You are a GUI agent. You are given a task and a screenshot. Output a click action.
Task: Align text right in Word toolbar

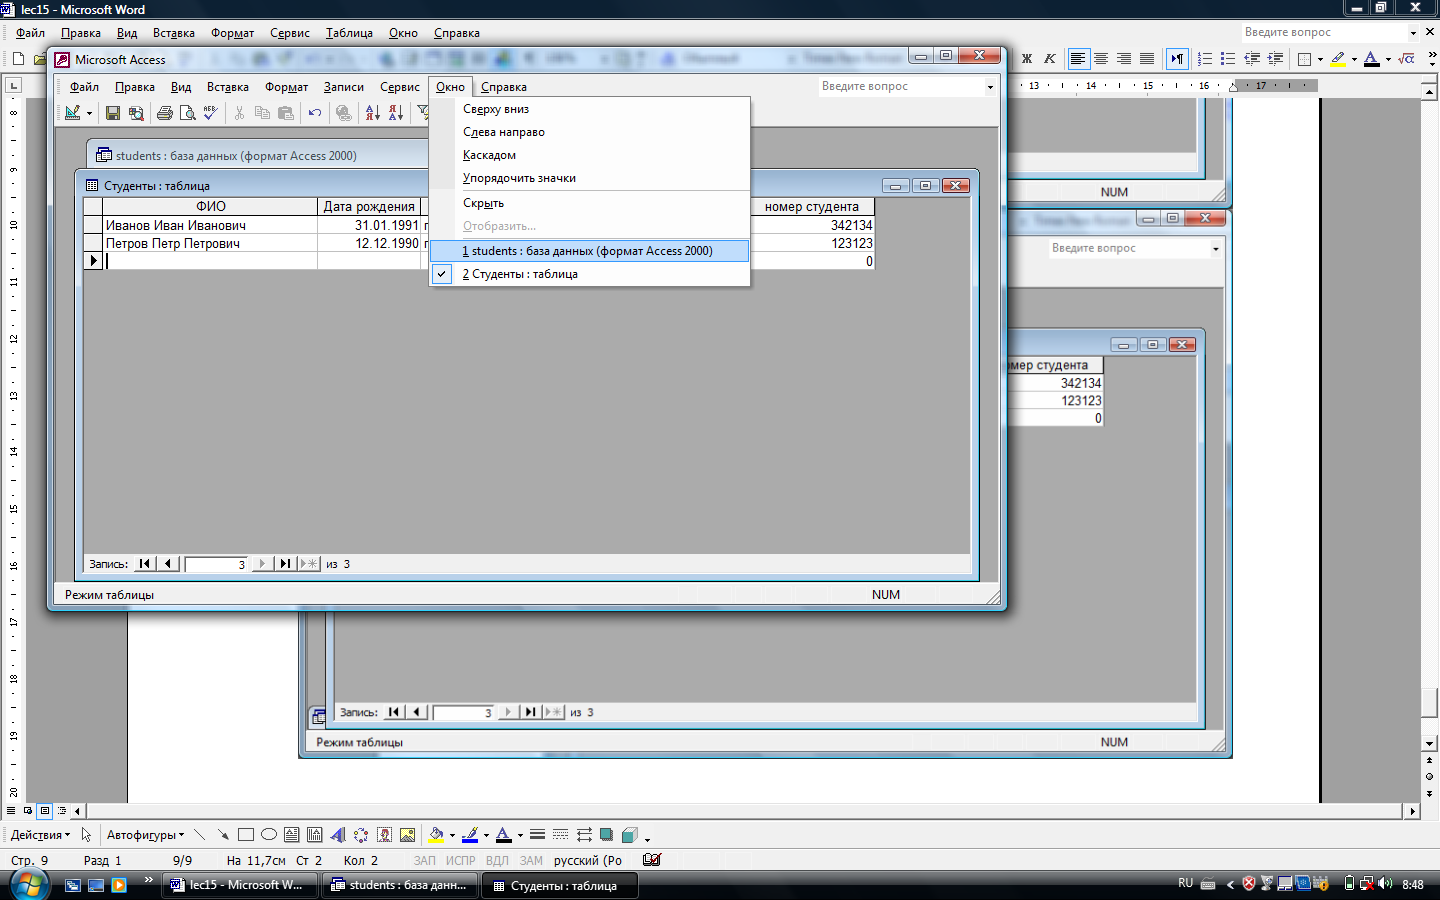pyautogui.click(x=1124, y=59)
